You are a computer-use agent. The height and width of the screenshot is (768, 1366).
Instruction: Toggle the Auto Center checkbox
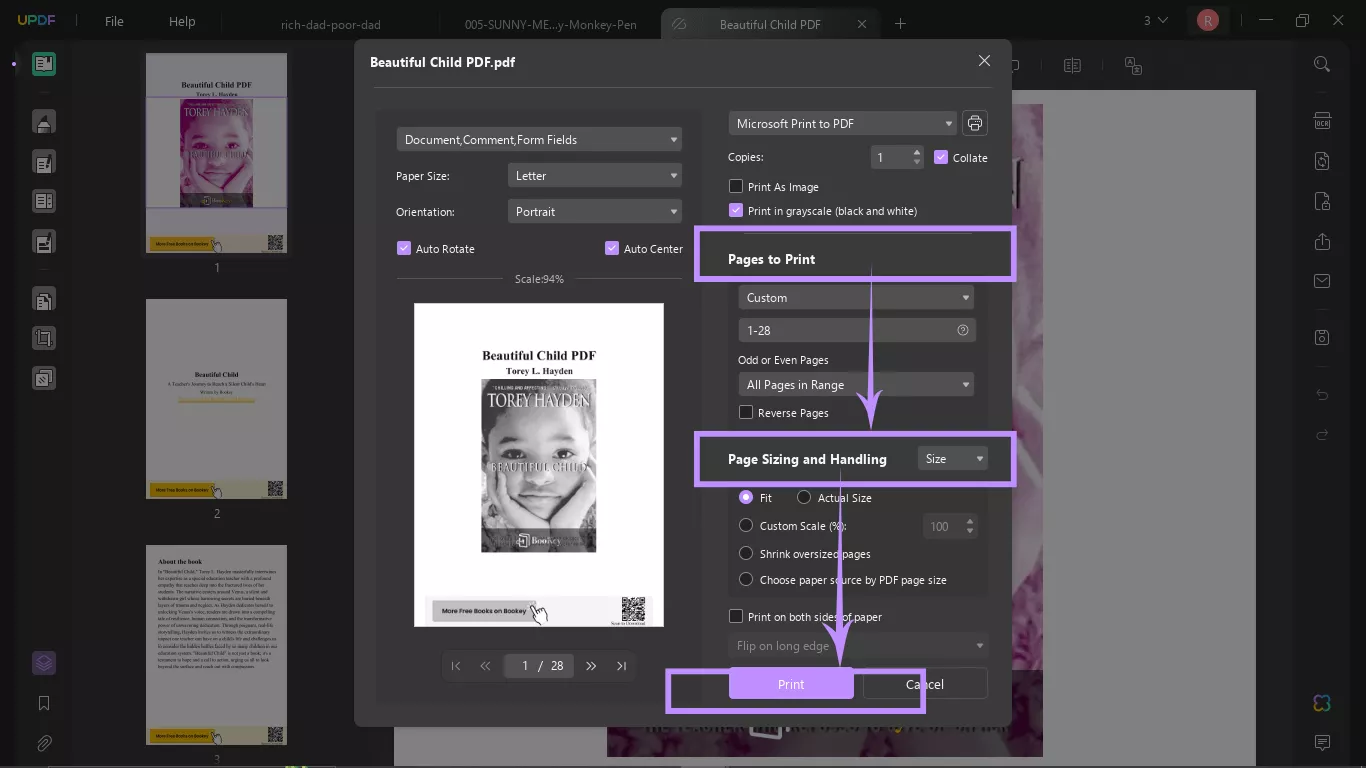[x=612, y=248]
